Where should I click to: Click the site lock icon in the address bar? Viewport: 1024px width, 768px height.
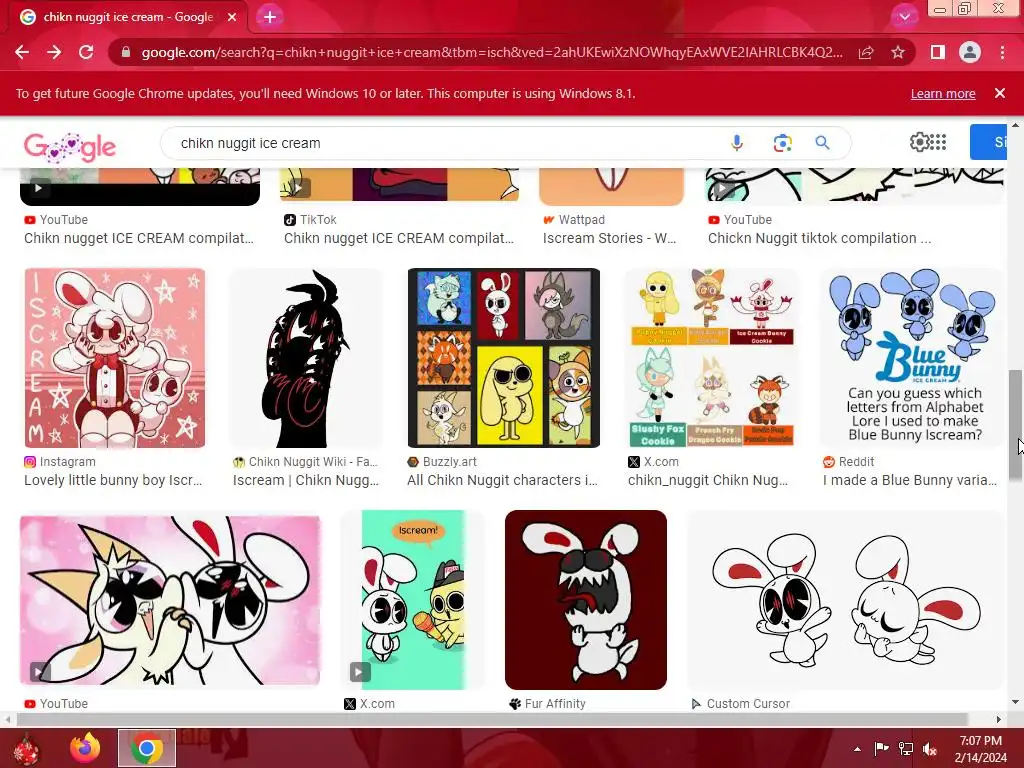[126, 52]
